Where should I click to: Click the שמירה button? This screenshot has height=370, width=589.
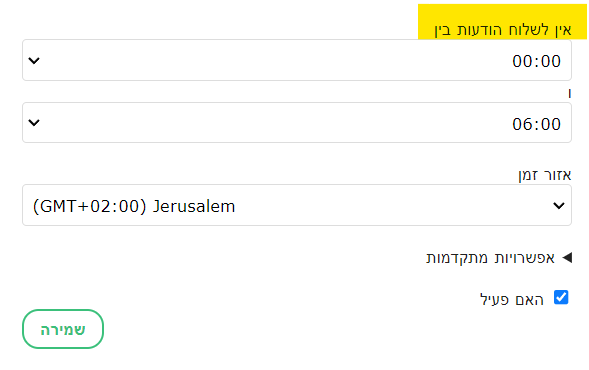click(63, 329)
